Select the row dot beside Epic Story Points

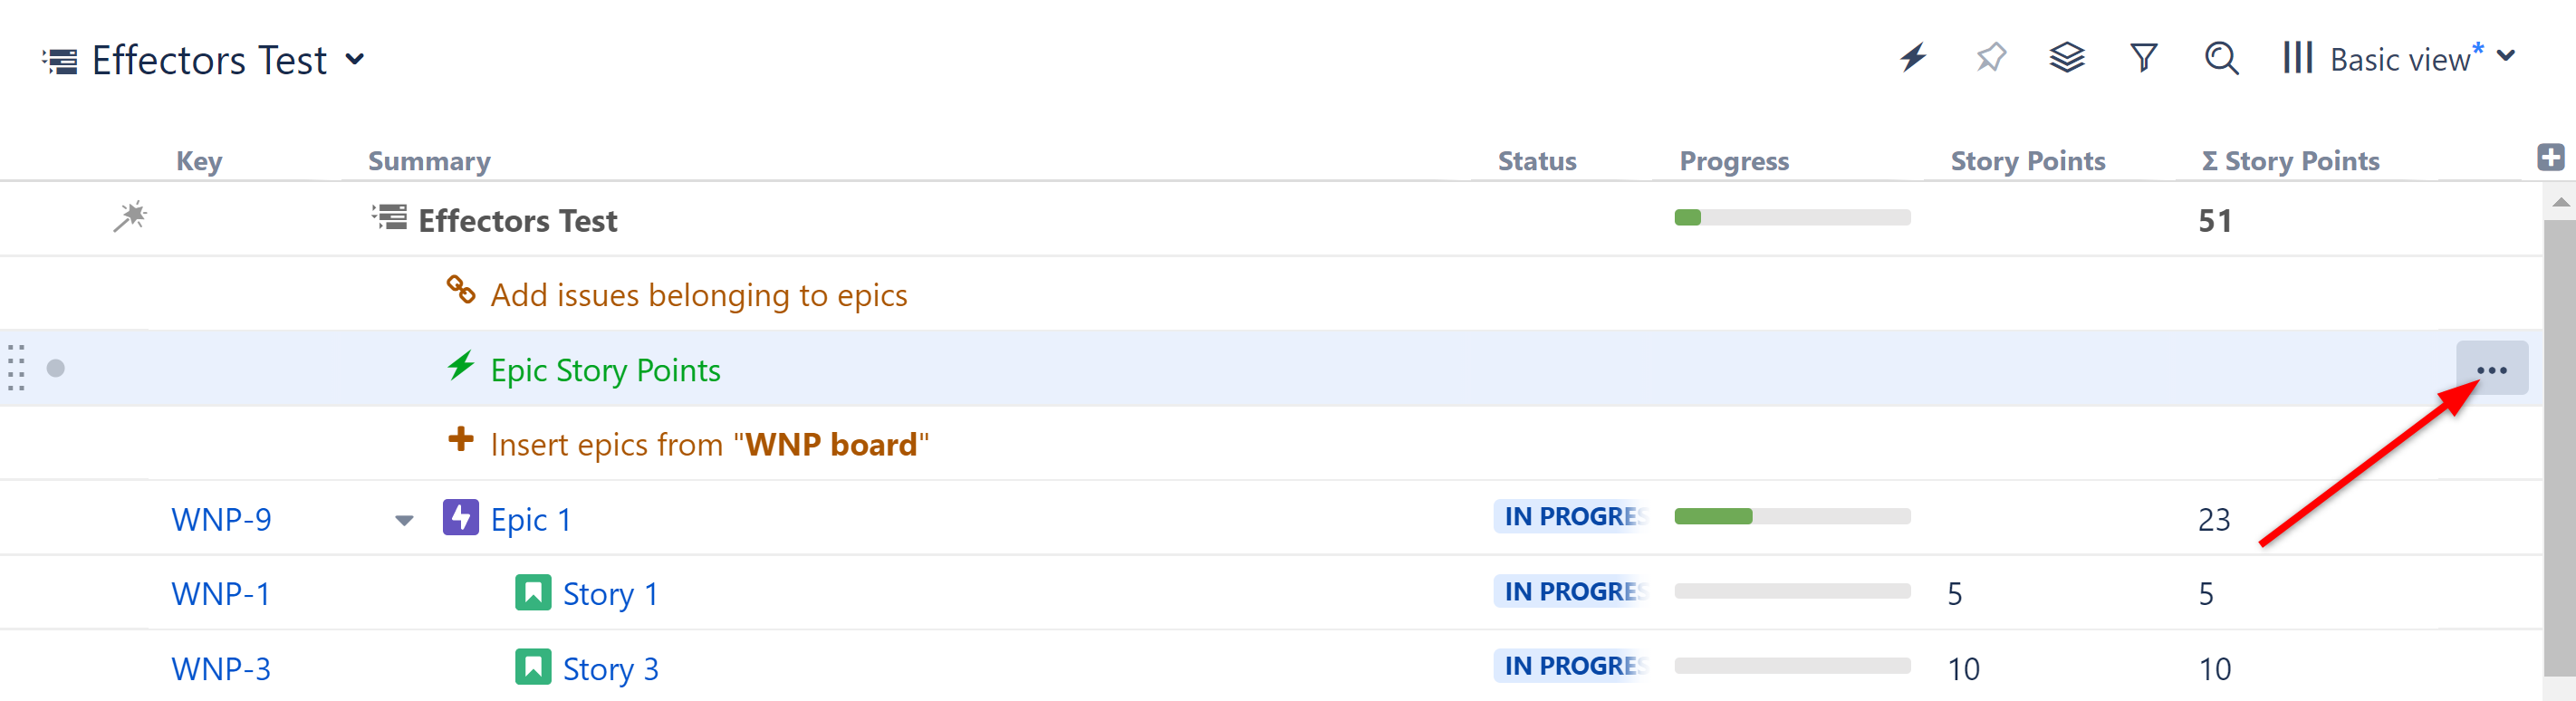(56, 369)
